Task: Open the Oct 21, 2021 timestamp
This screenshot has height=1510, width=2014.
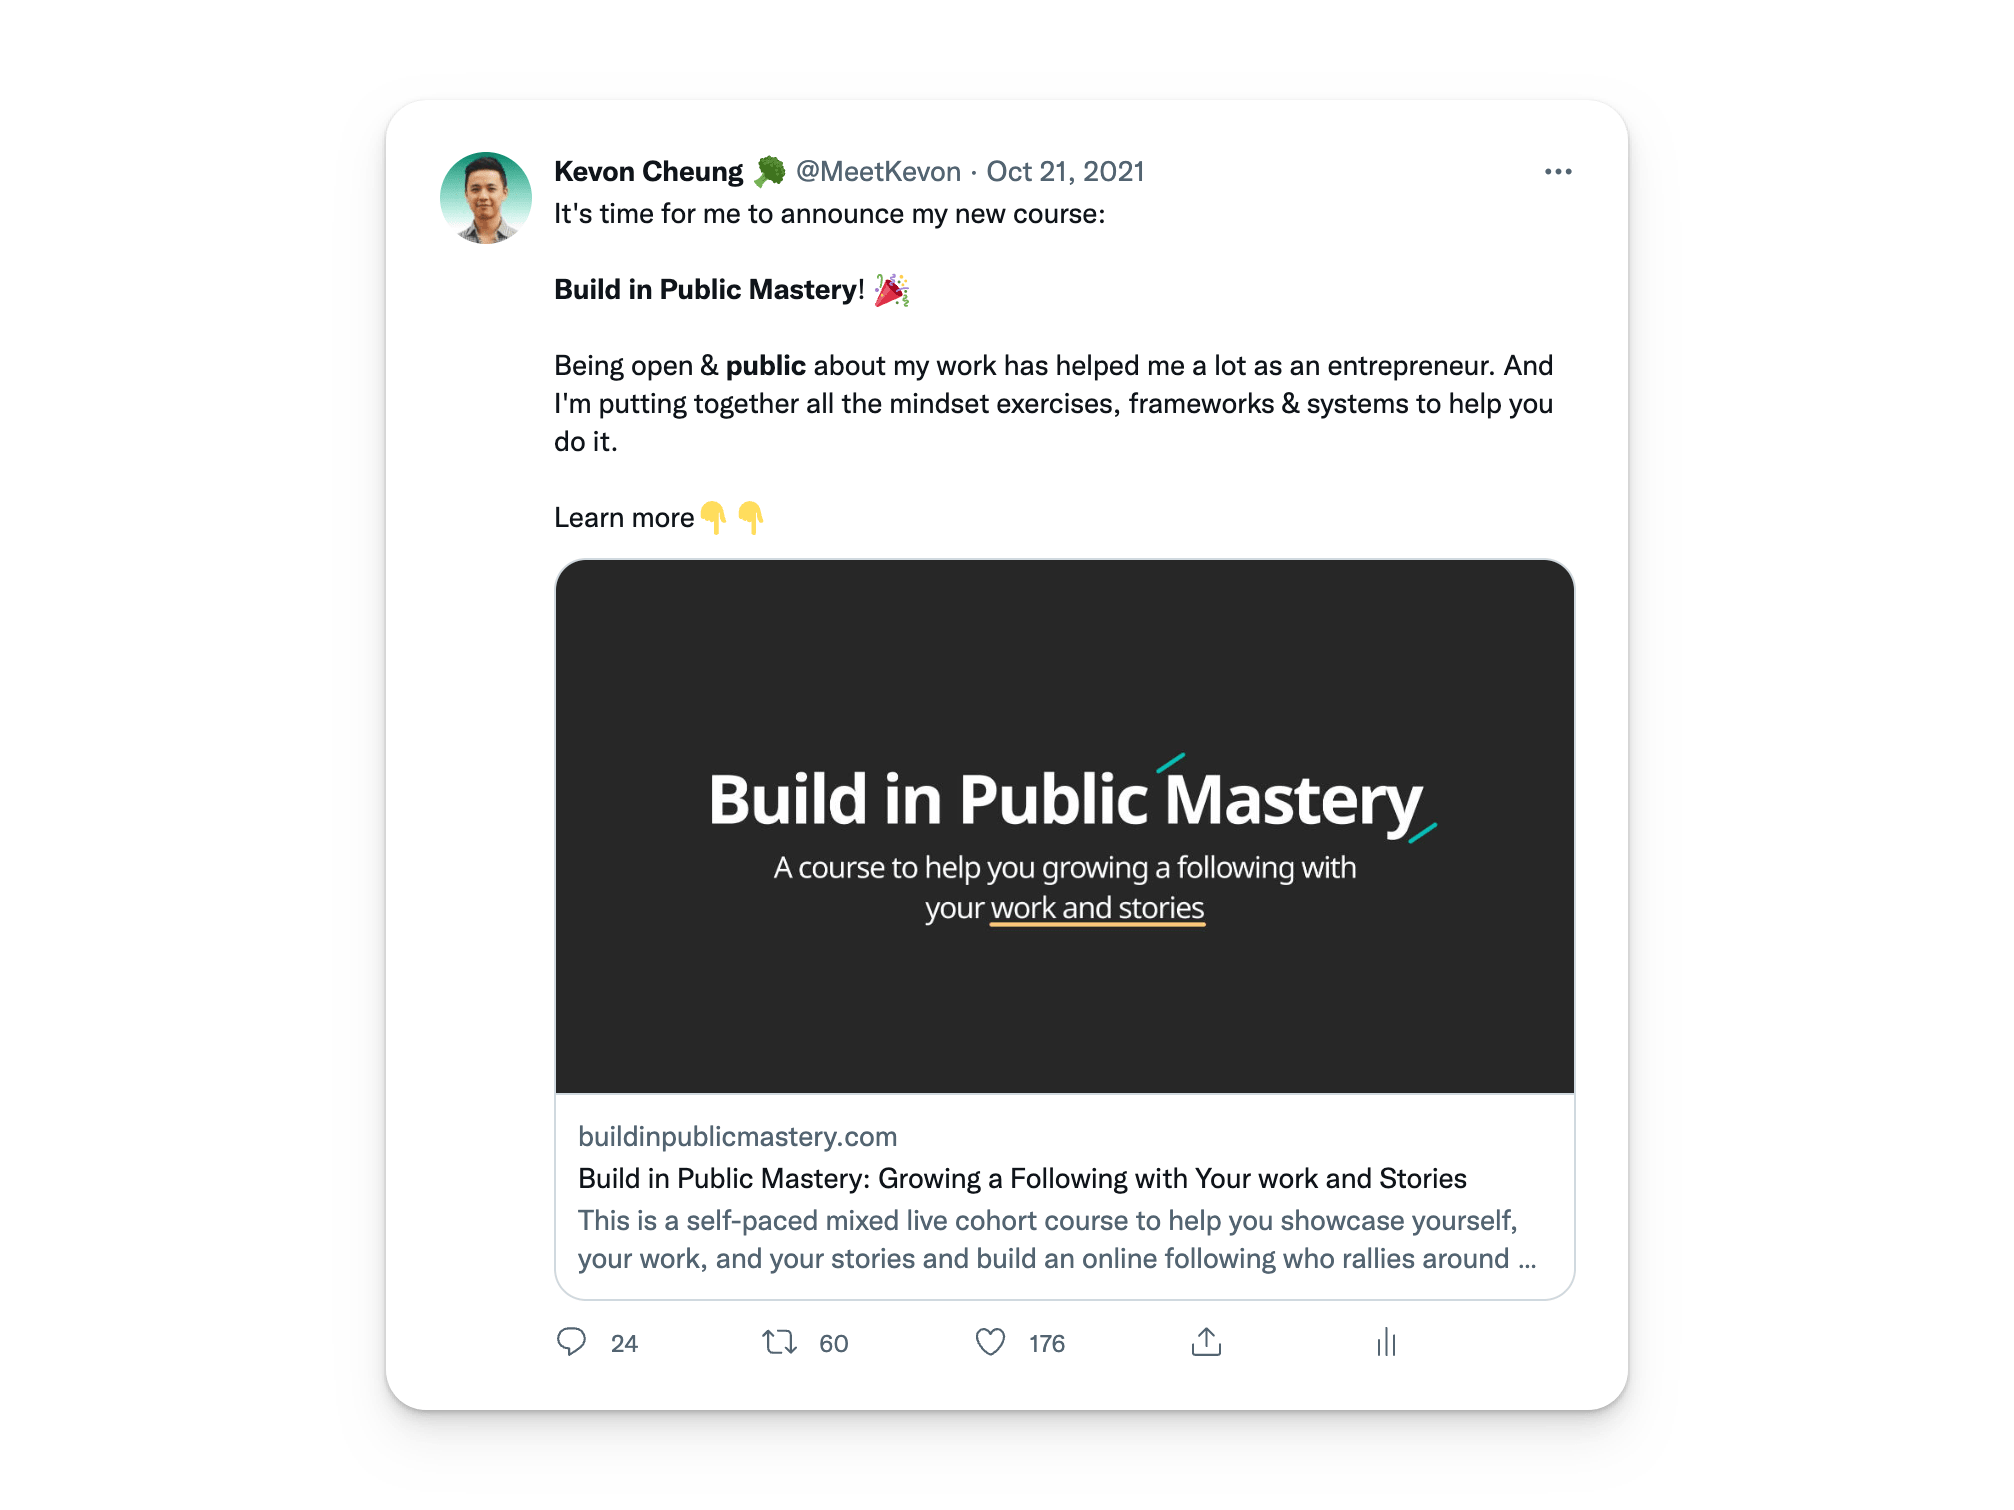Action: [x=1065, y=172]
